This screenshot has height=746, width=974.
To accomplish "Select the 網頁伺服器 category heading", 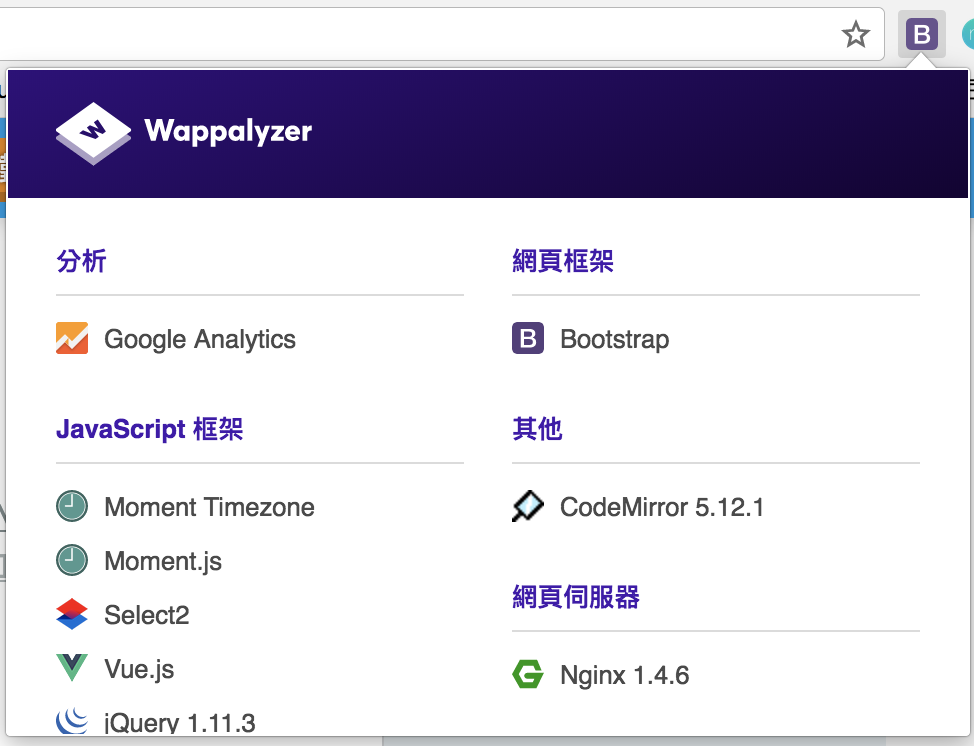I will click(576, 597).
